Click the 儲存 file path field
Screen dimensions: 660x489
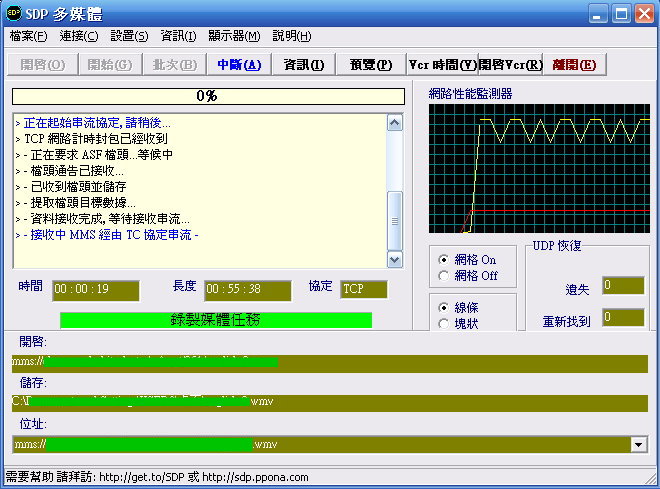330,403
